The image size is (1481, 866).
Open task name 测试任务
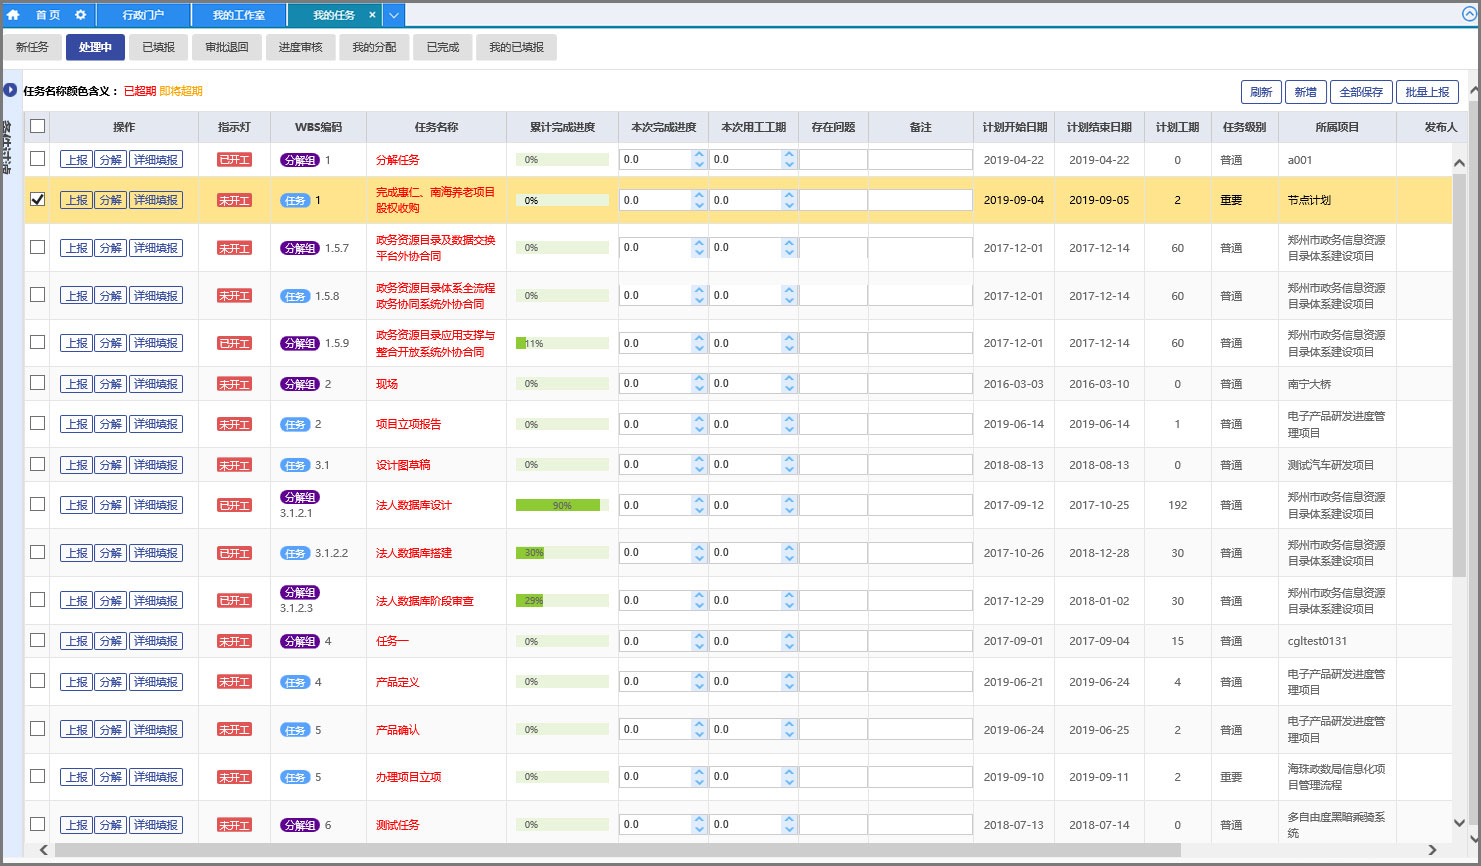tap(398, 825)
